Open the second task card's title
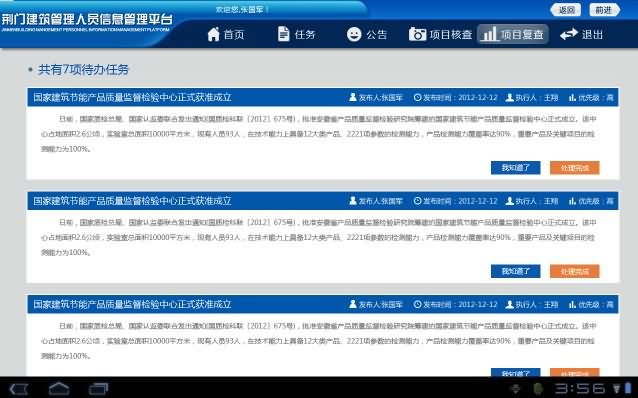 tap(132, 201)
